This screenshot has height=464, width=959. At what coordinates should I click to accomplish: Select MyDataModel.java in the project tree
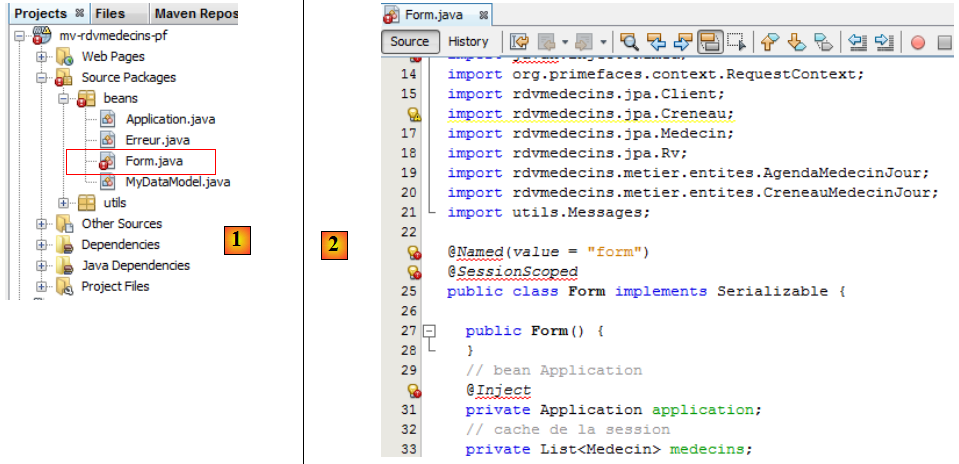[x=178, y=182]
